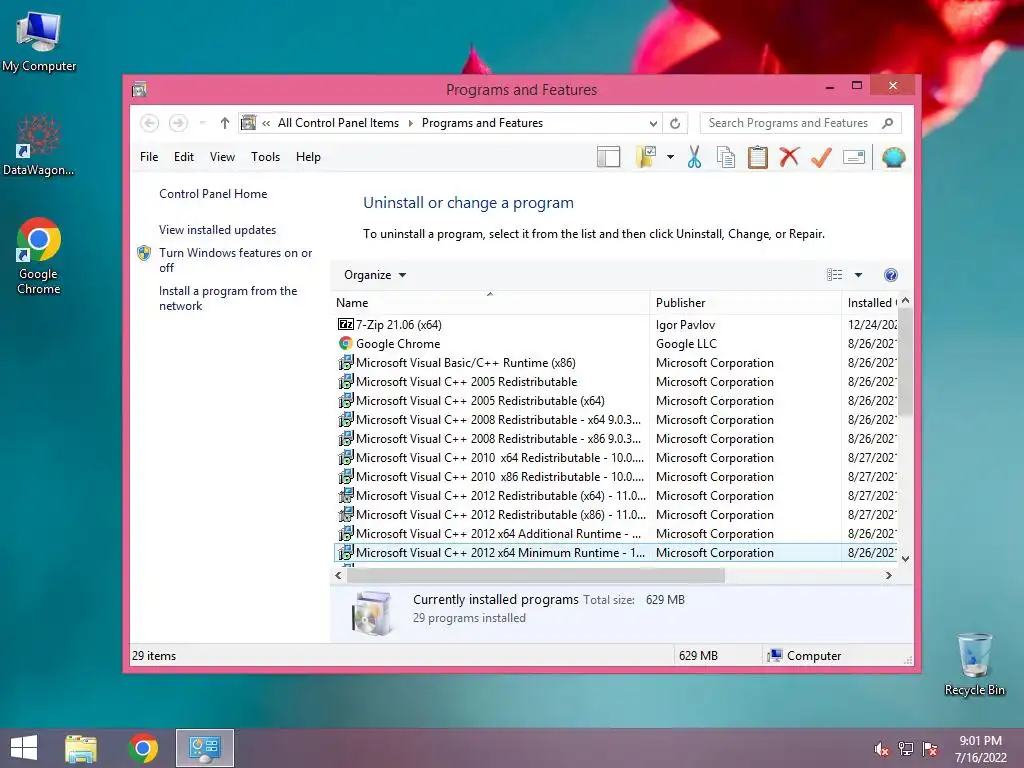Click the horizontal scrollbar right arrow
The image size is (1024, 768).
[888, 575]
